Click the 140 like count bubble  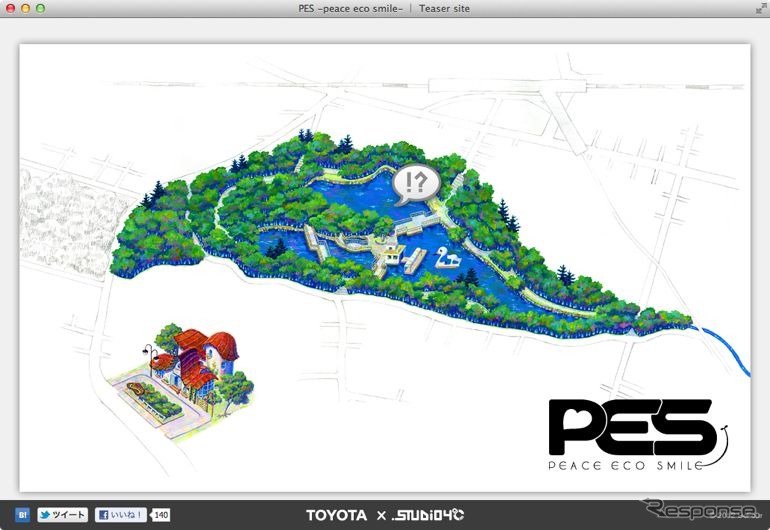(161, 515)
